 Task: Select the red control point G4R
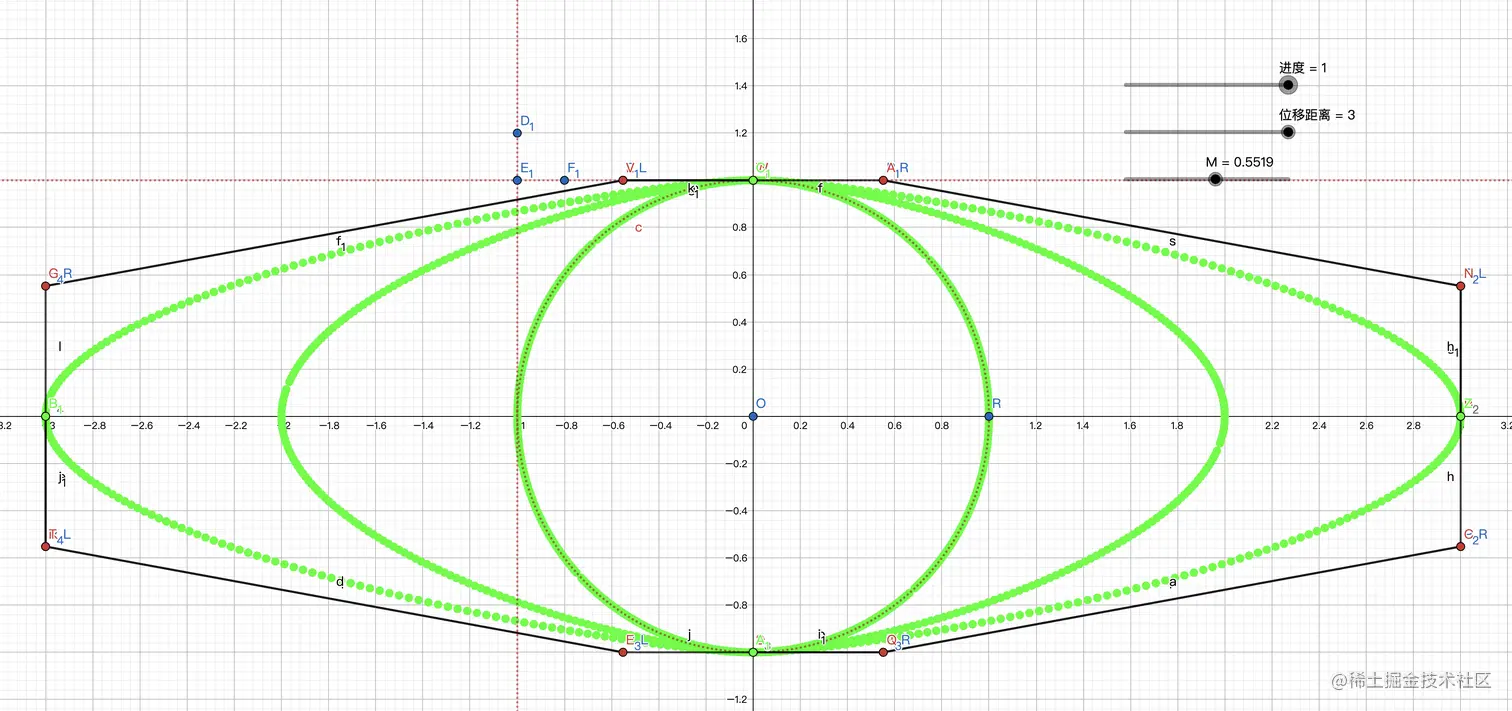pos(45,286)
